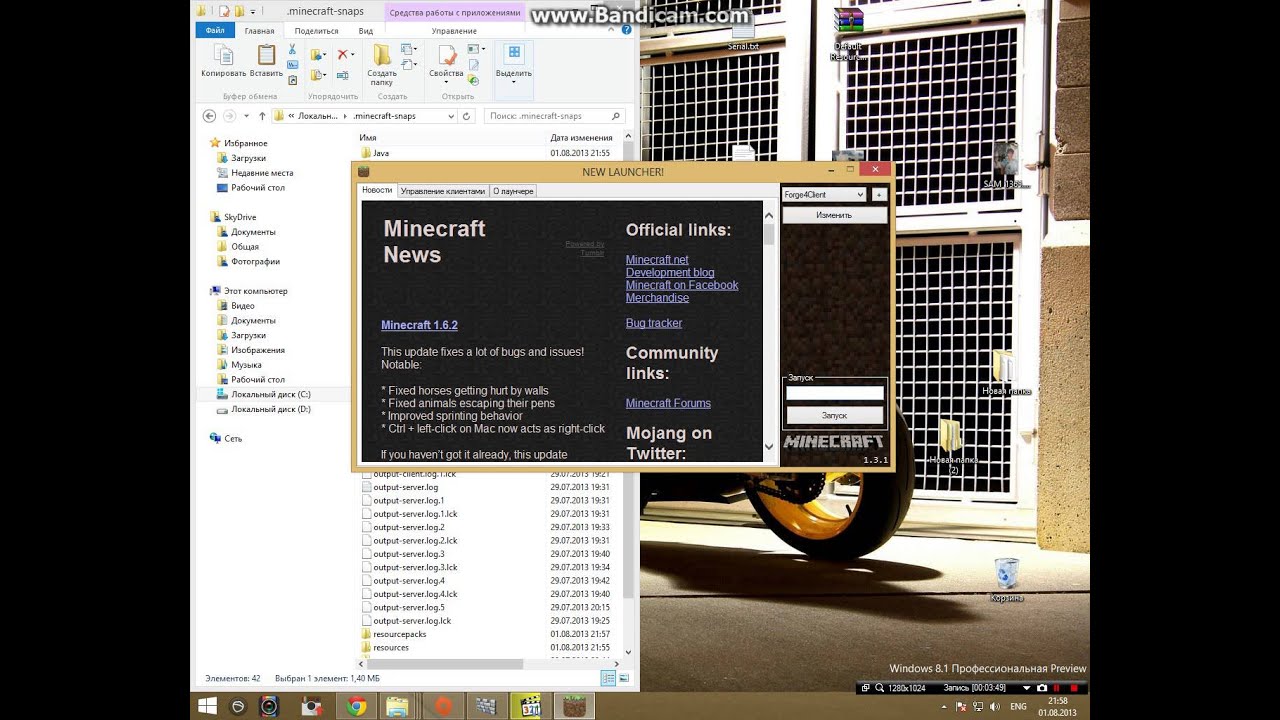The width and height of the screenshot is (1280, 720).
Task: Select Локальный диск (C:) in navigation pane
Action: [x=270, y=394]
